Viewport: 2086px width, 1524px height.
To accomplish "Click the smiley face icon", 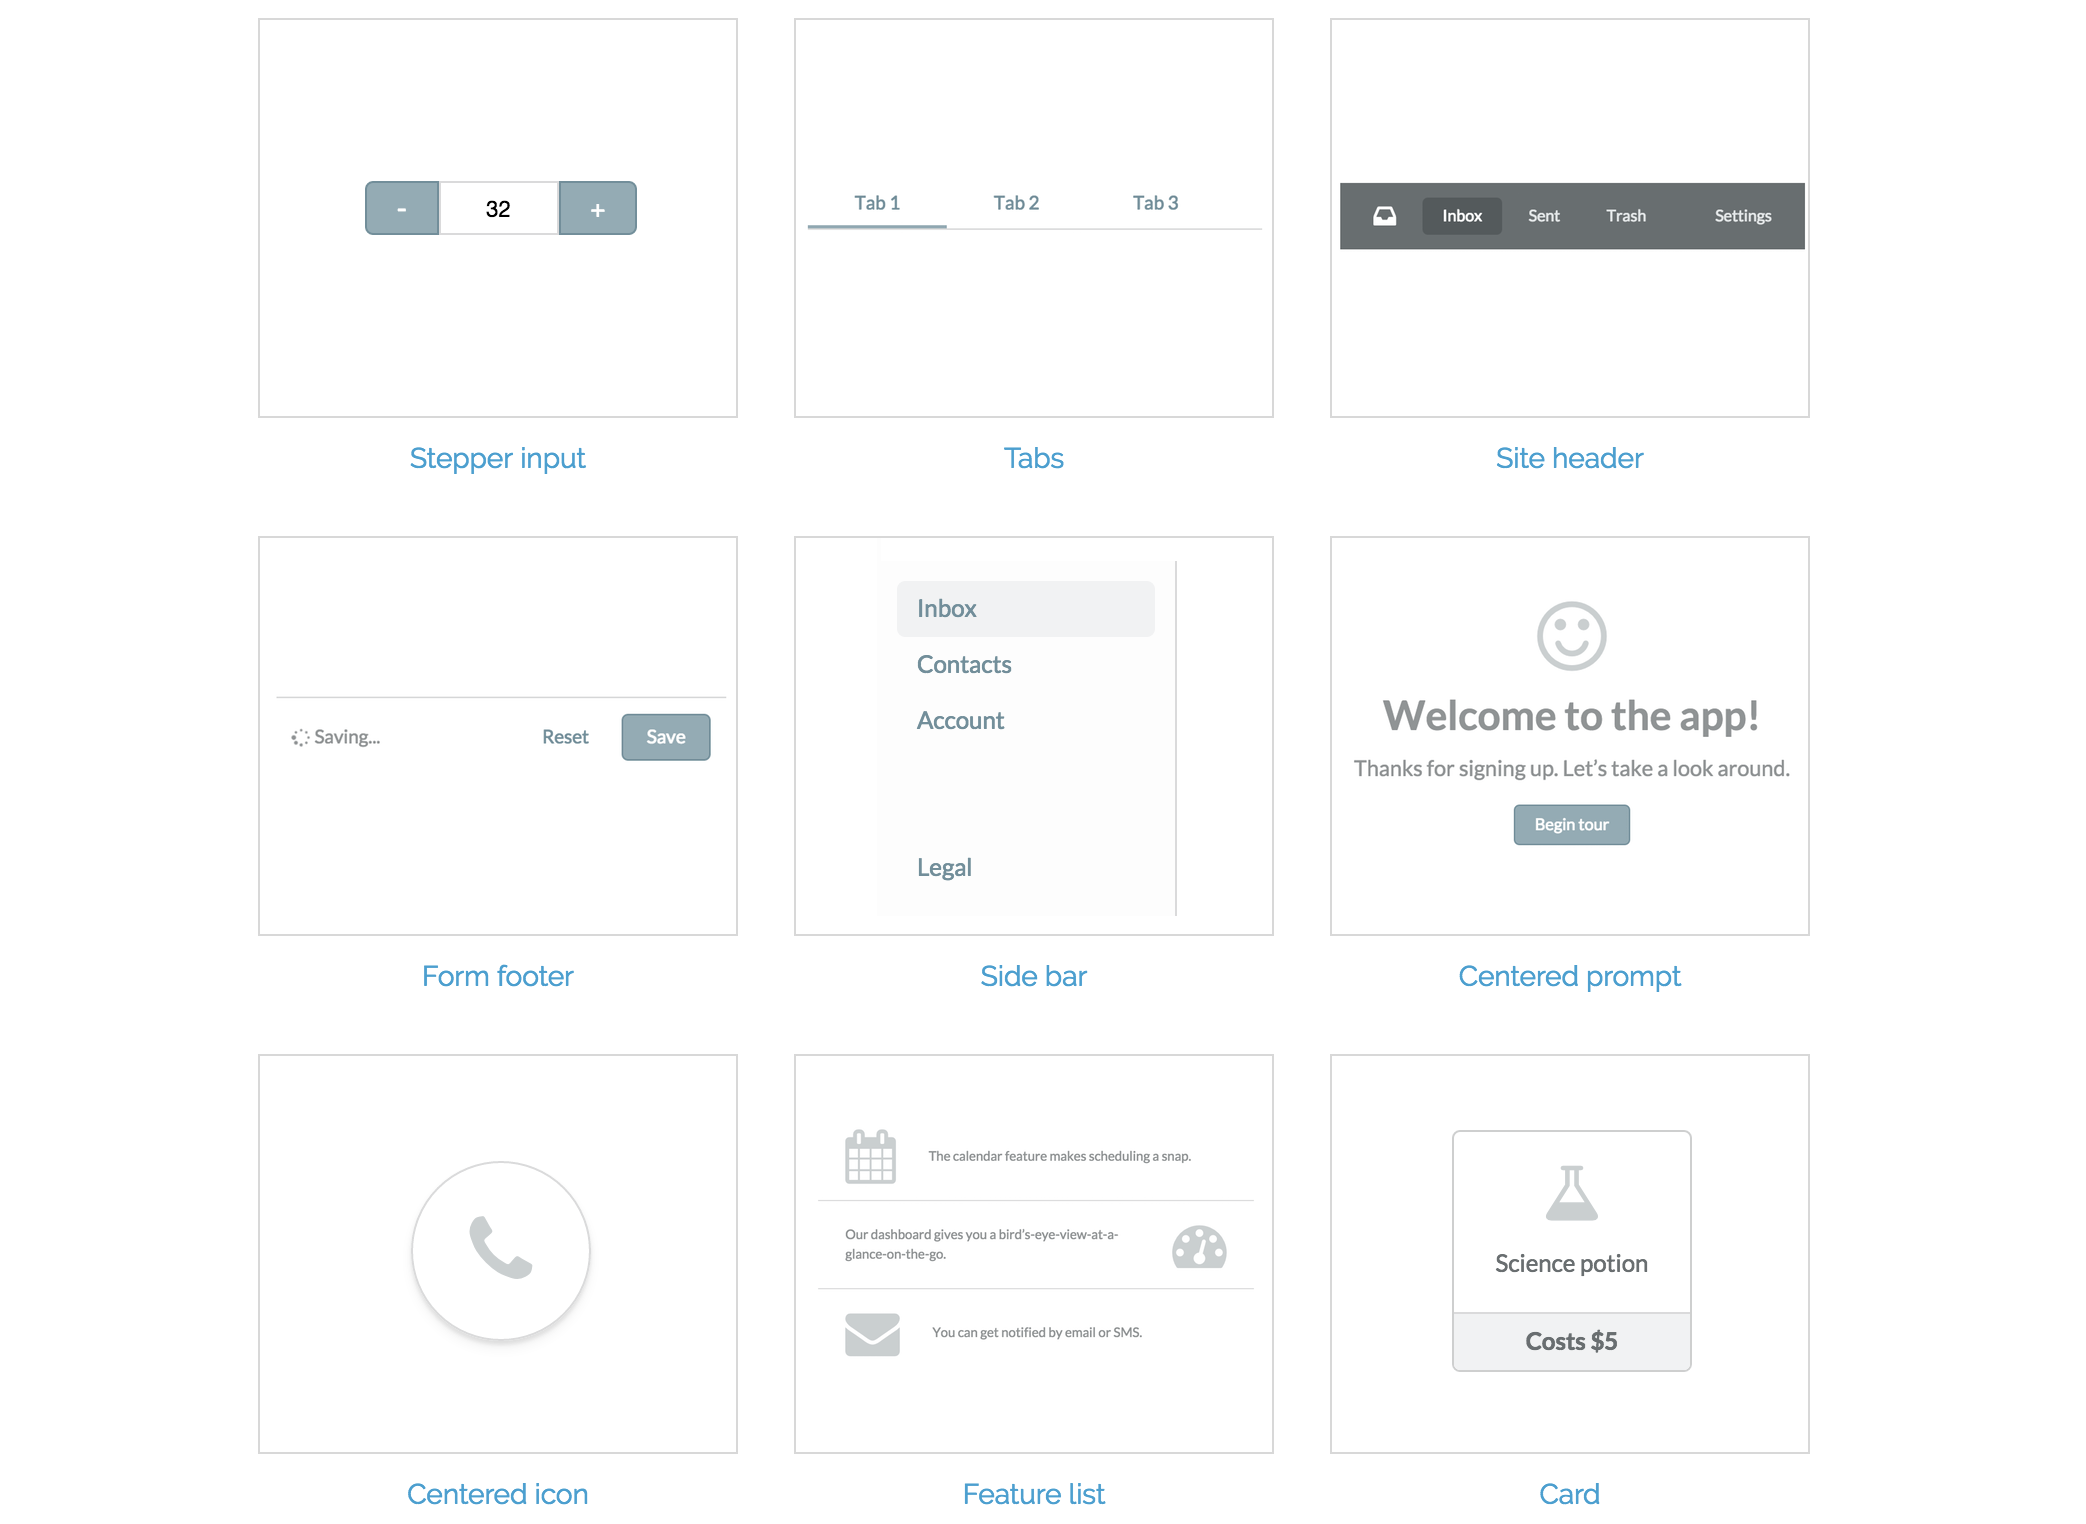I will (x=1571, y=636).
